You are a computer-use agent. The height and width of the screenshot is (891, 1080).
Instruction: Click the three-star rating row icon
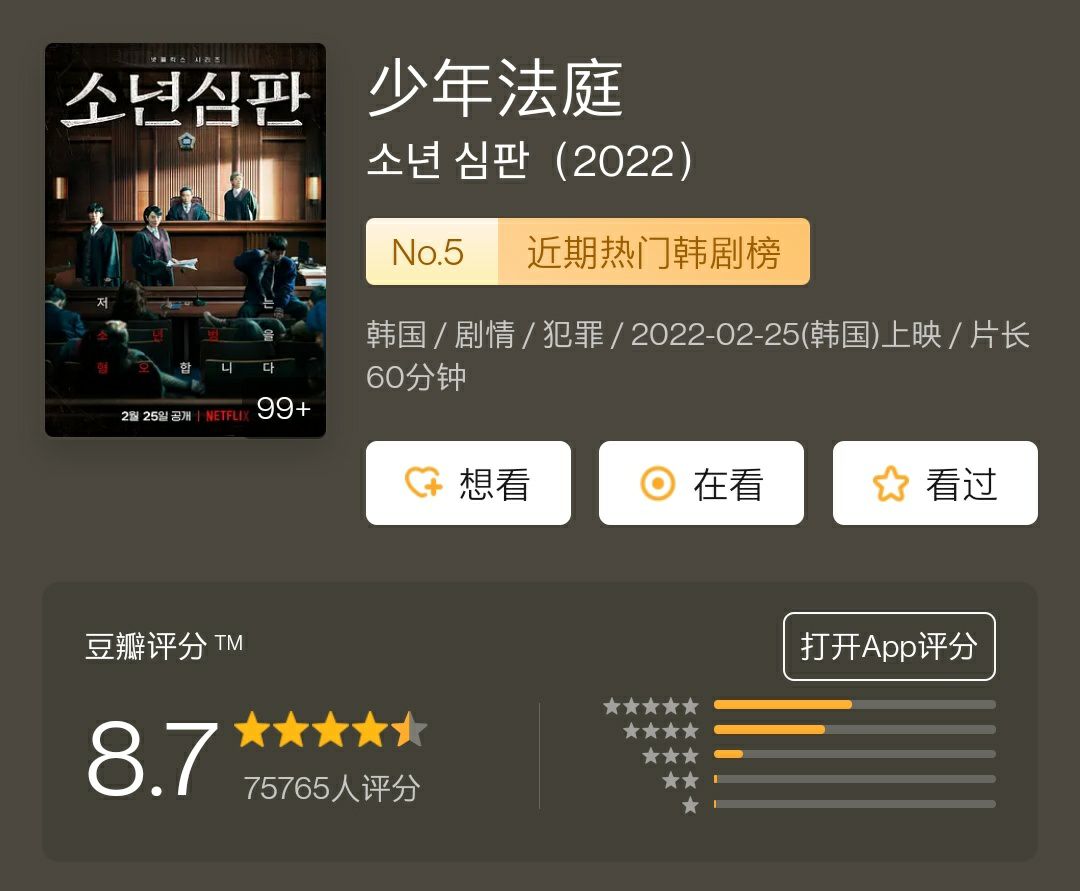pyautogui.click(x=670, y=755)
